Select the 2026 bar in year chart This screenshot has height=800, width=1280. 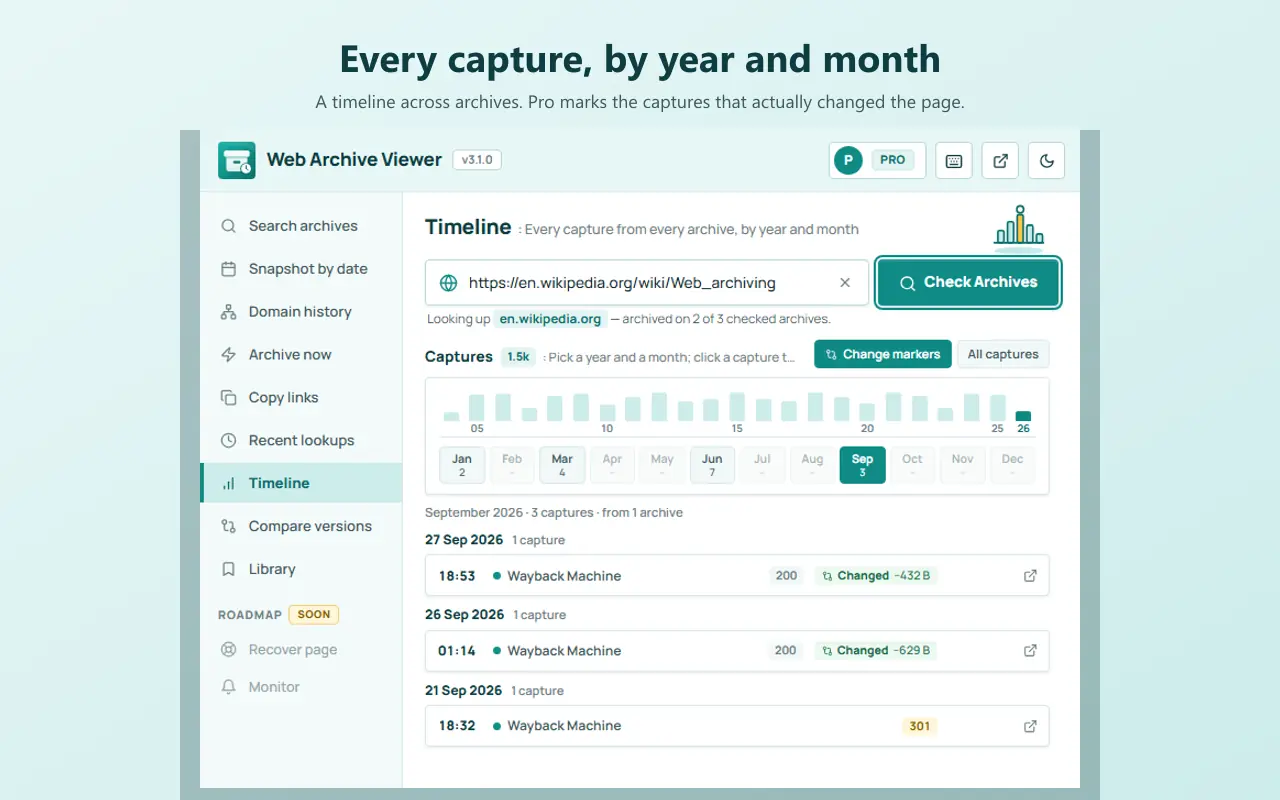pyautogui.click(x=1023, y=416)
